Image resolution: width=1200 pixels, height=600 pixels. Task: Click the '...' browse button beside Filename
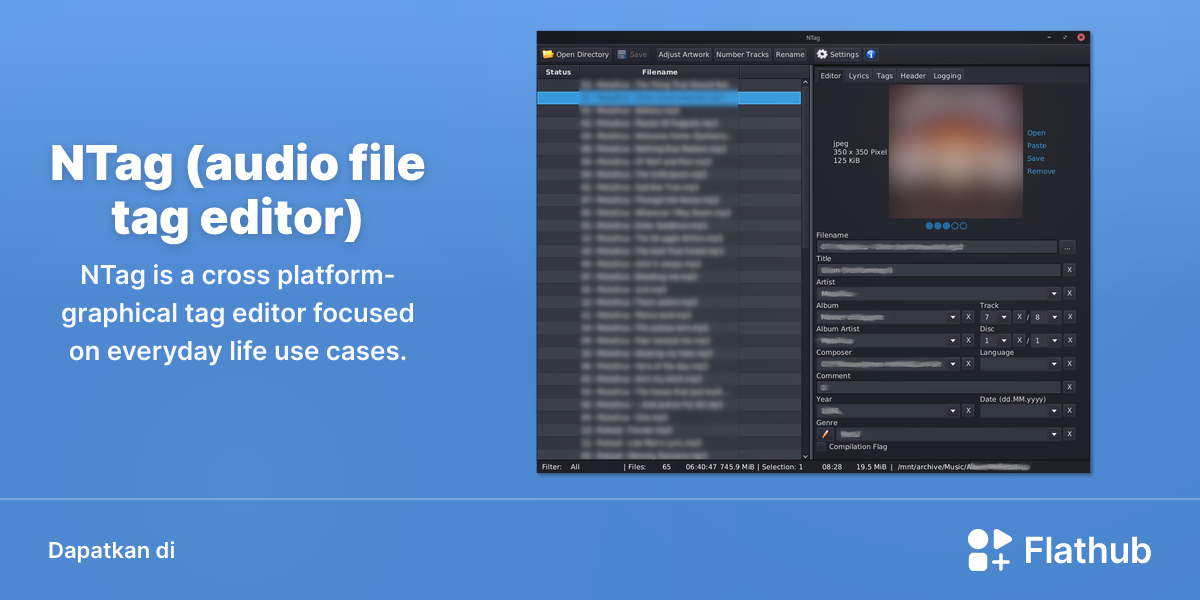(1068, 247)
